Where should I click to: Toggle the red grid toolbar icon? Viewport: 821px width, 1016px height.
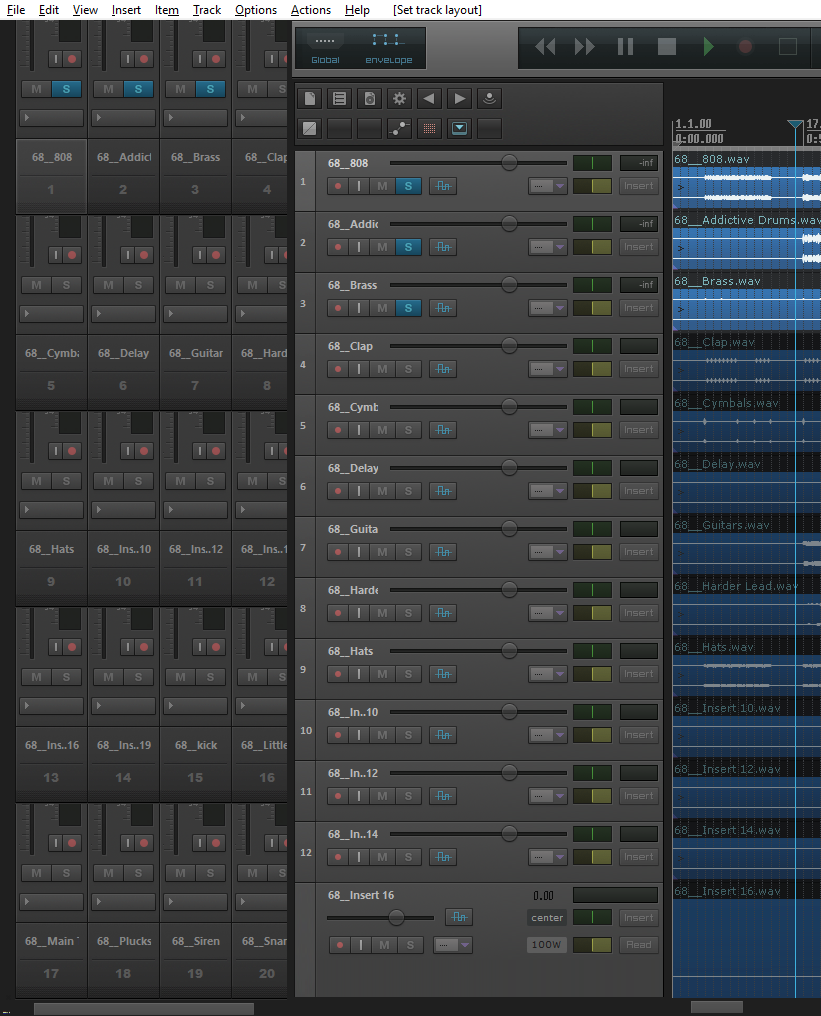tap(430, 128)
